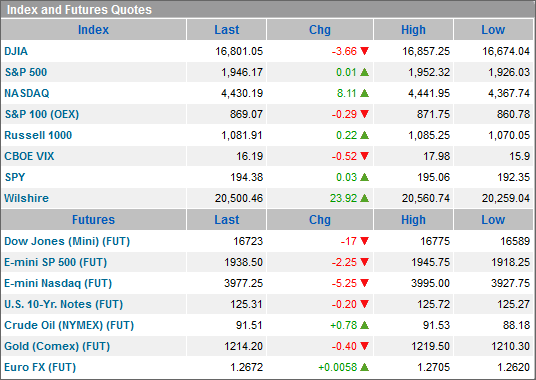Screen dimensions: 536x380
Task: Click the red down arrow next to CBOE VIX change
Action: (x=364, y=156)
